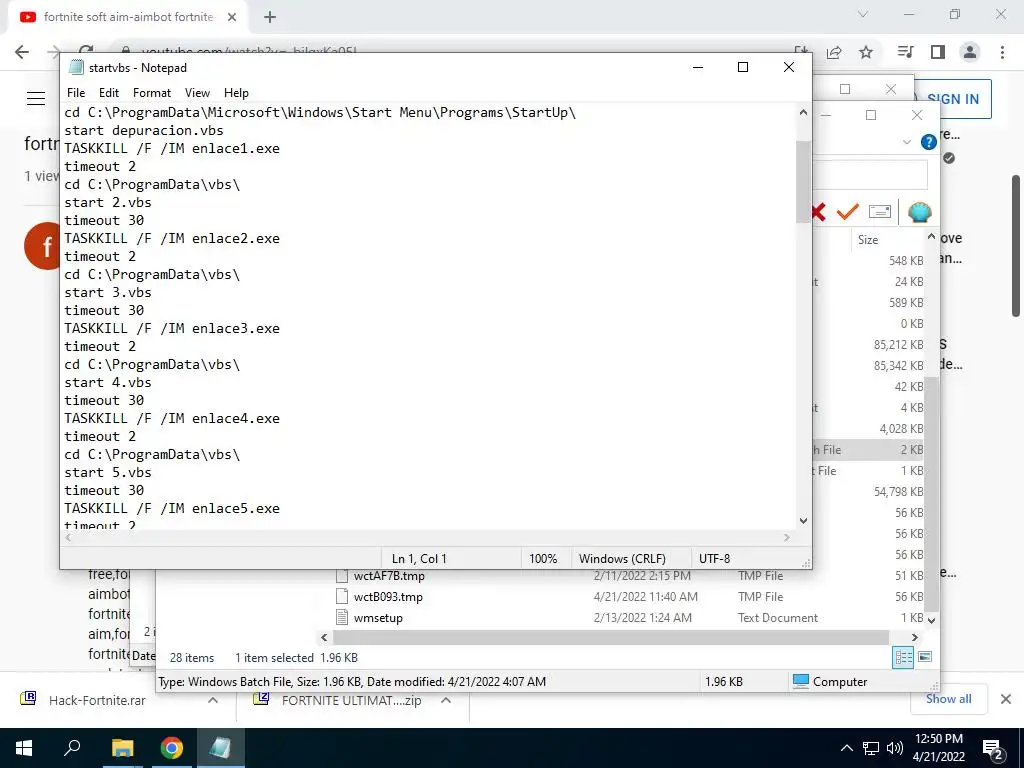This screenshot has height=768, width=1024.
Task: Select the wctAF7B.tmp file
Action: (389, 576)
